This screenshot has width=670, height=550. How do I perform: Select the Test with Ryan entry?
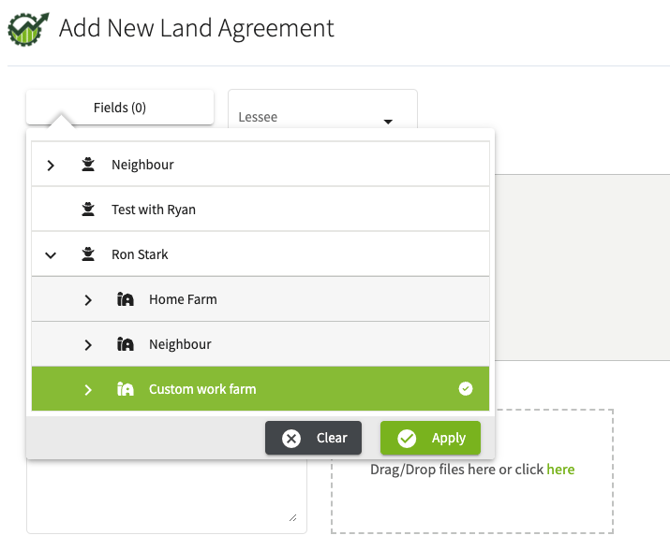(x=154, y=209)
